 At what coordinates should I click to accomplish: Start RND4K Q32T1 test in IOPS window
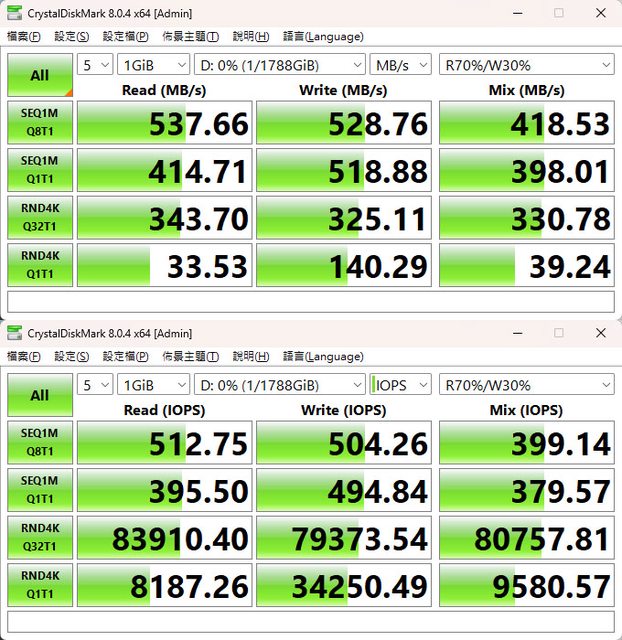click(x=39, y=539)
